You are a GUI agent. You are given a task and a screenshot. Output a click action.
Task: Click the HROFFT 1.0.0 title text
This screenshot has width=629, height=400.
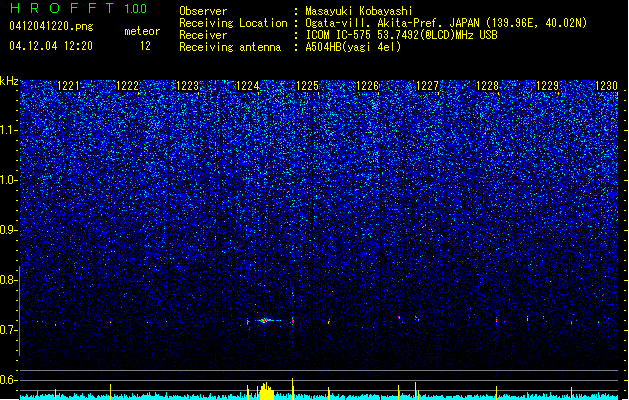79,8
